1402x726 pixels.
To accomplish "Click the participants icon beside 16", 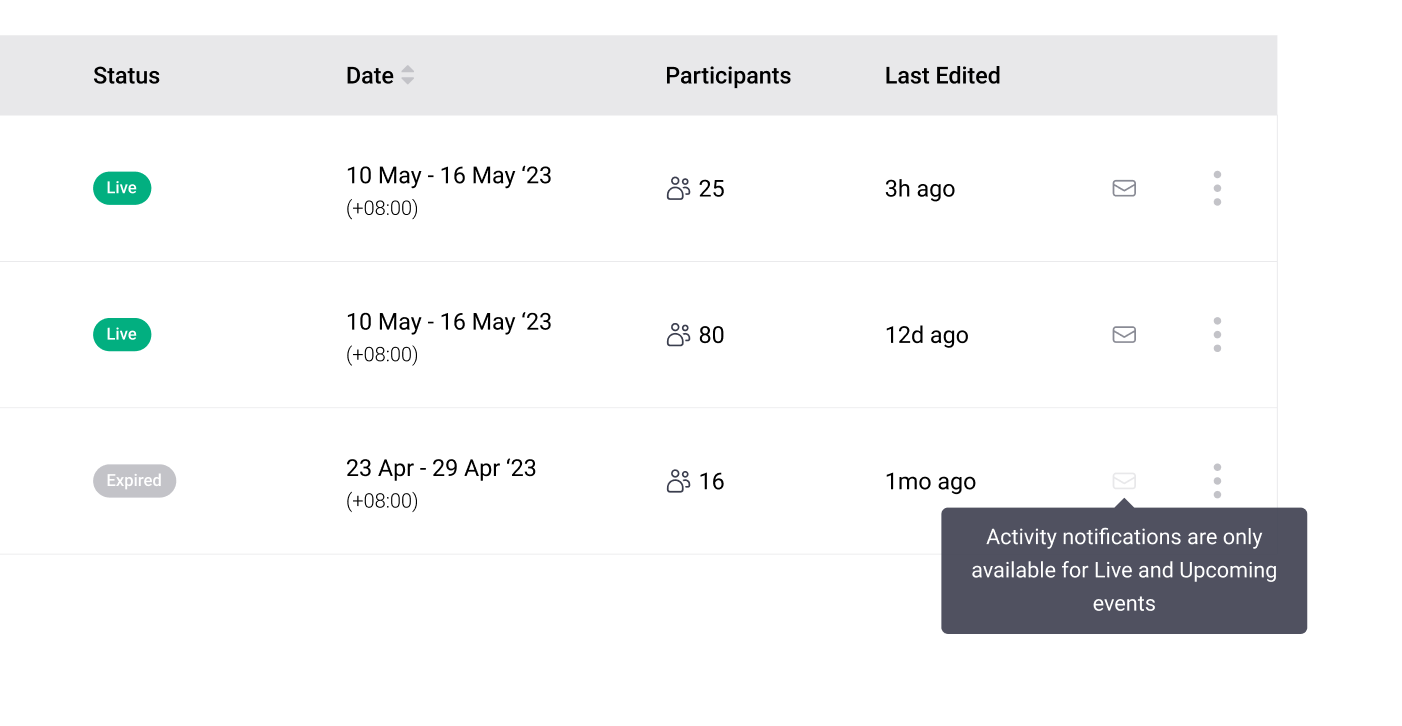I will [679, 481].
